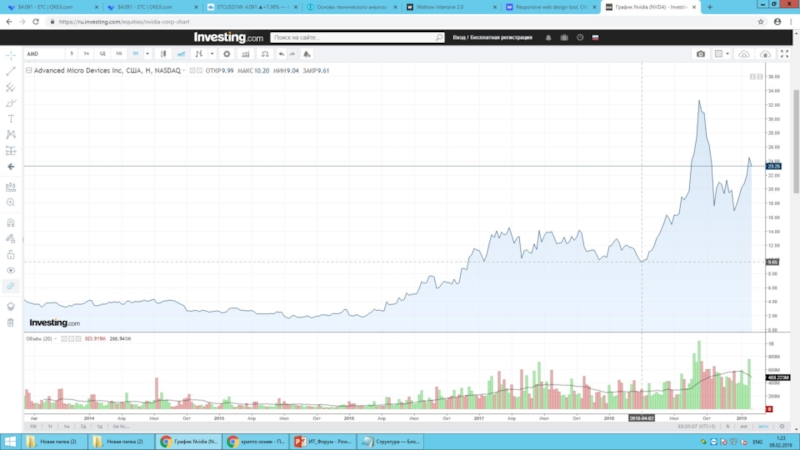Click the zoom in magnifier tool
800x450 pixels.
coord(11,202)
